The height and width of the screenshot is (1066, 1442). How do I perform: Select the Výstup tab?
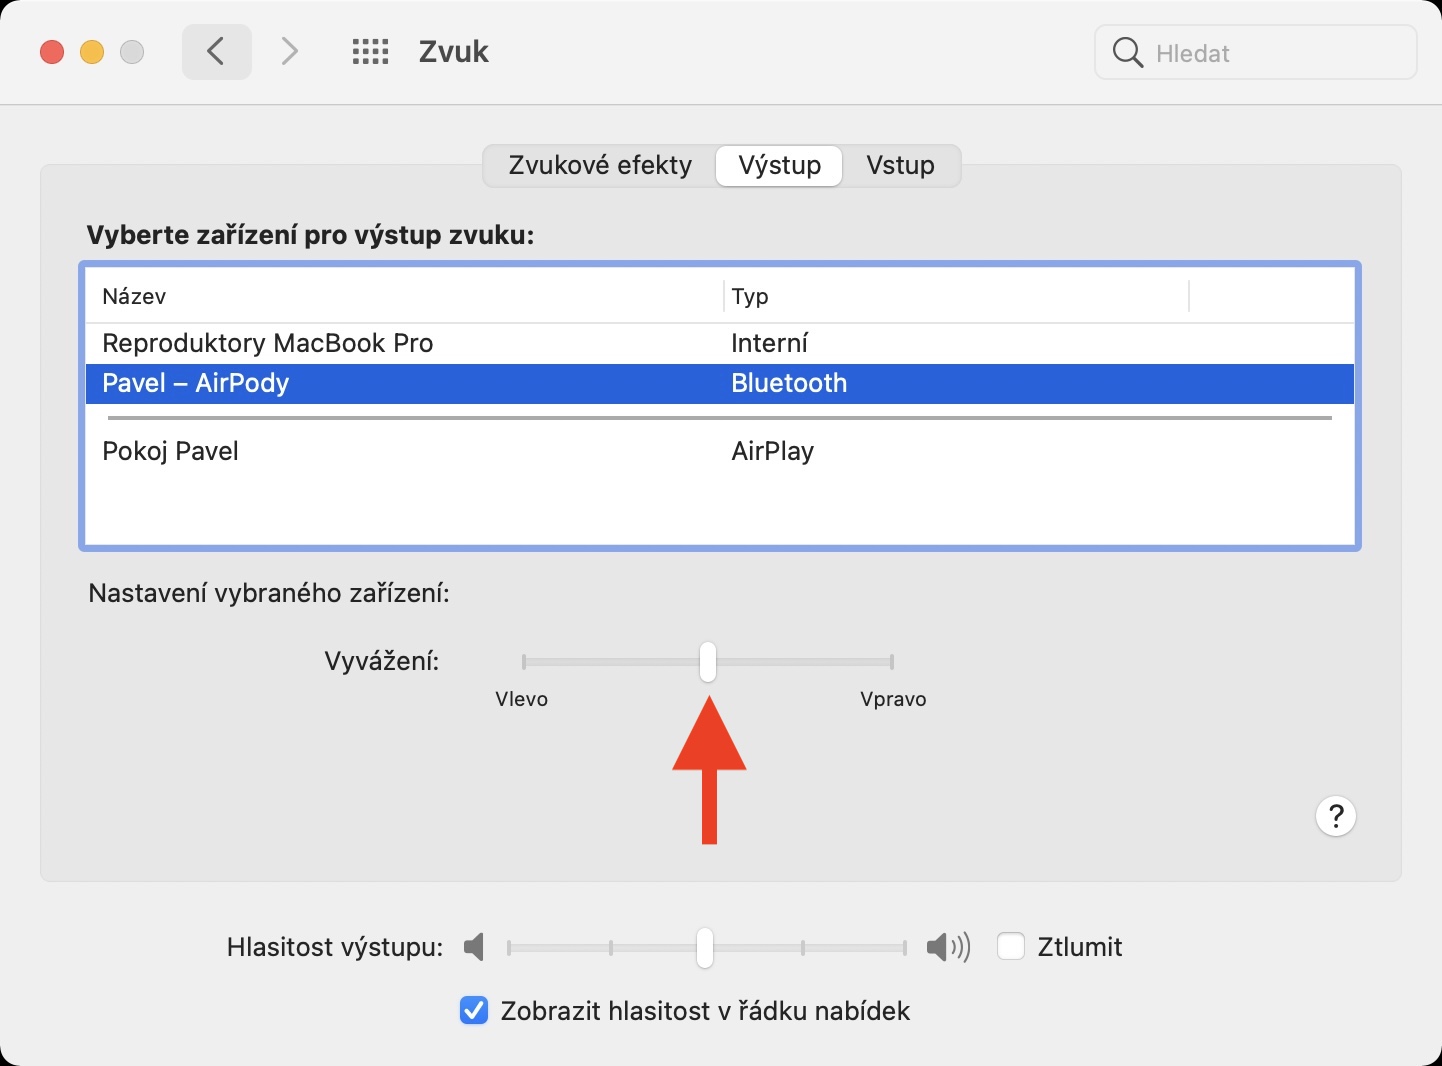[779, 165]
